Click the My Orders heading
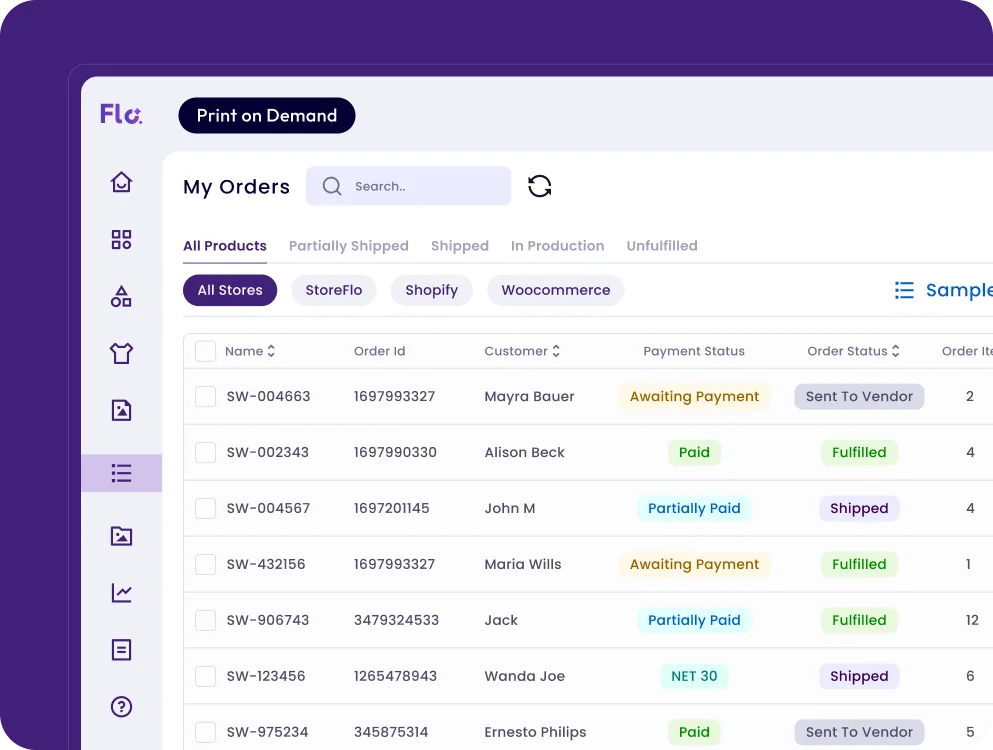This screenshot has width=993, height=750. click(x=236, y=187)
